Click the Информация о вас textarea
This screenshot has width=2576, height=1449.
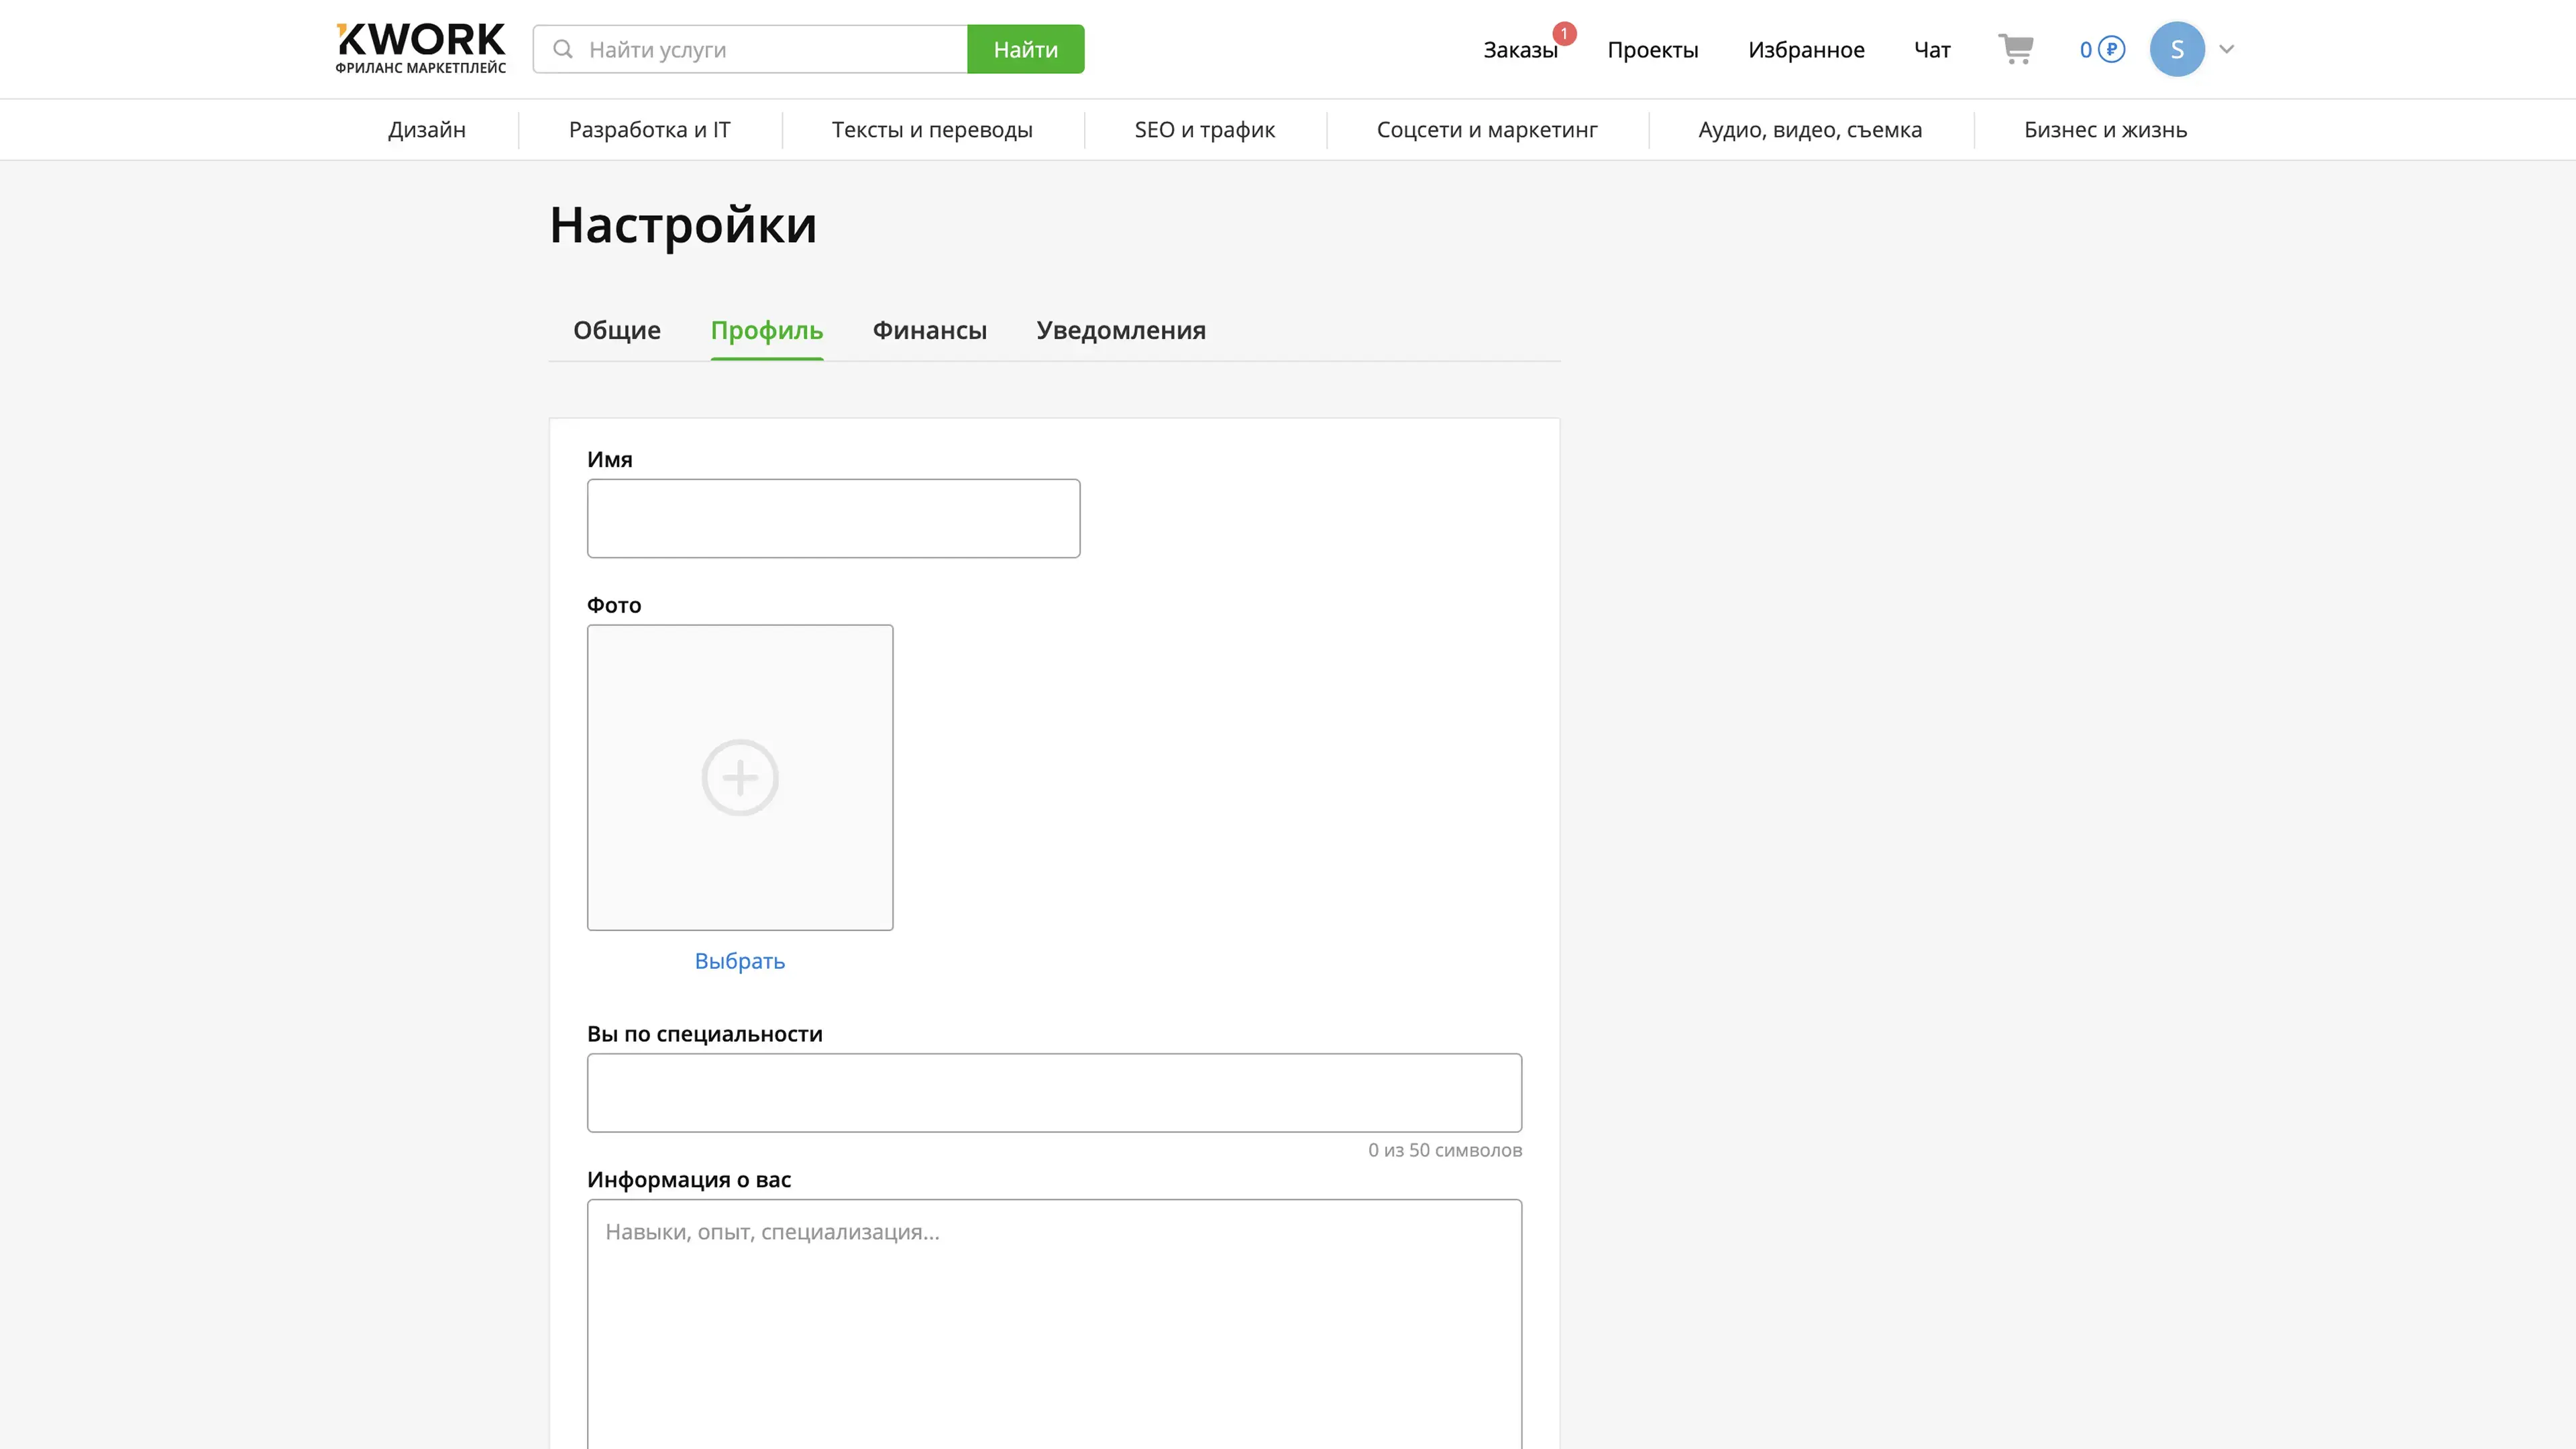(x=1054, y=1320)
